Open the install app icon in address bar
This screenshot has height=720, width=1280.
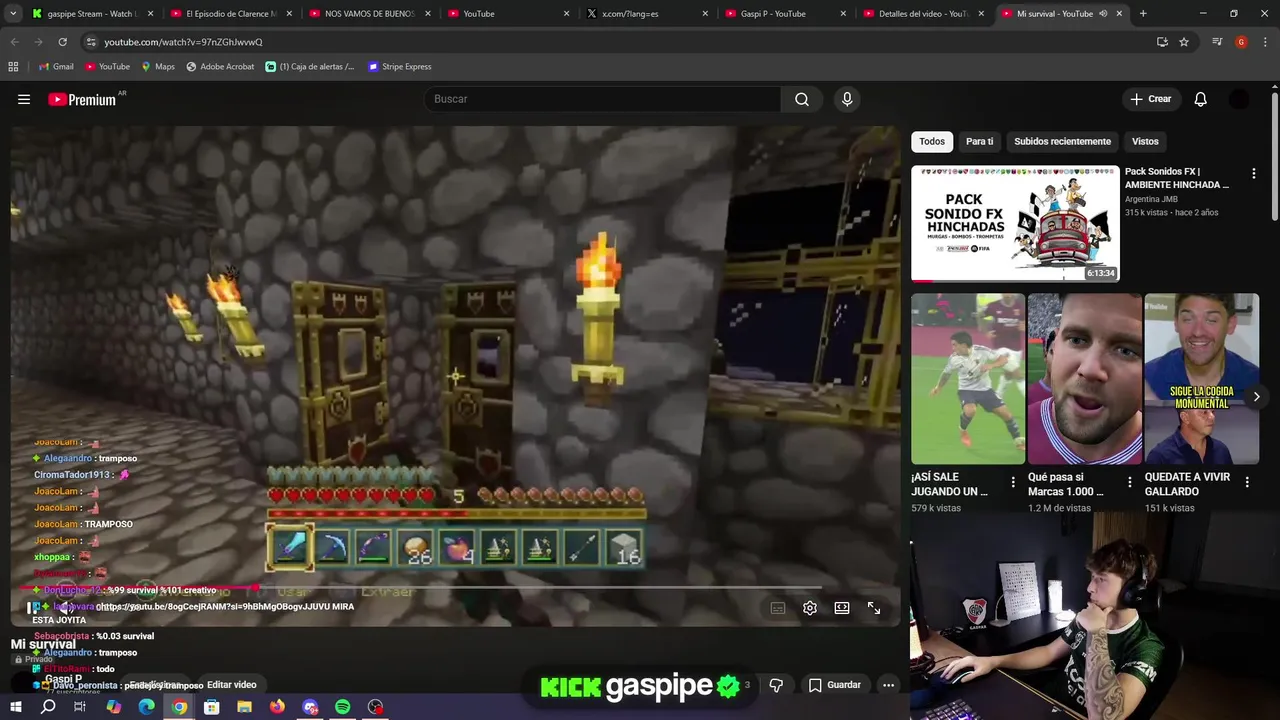pyautogui.click(x=1162, y=42)
